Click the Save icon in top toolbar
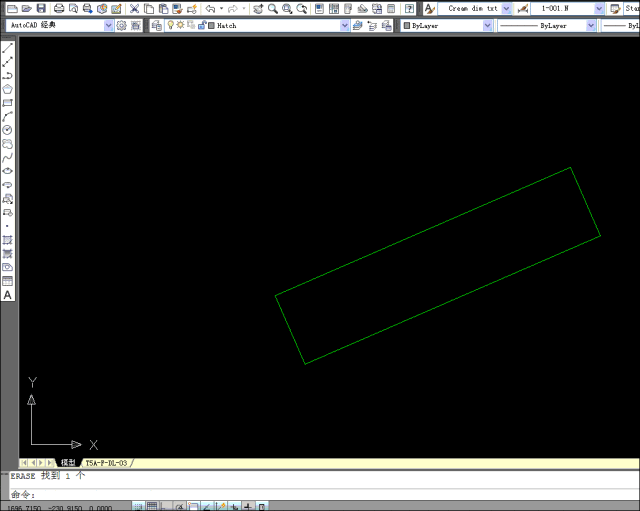The image size is (640, 511). pos(41,8)
